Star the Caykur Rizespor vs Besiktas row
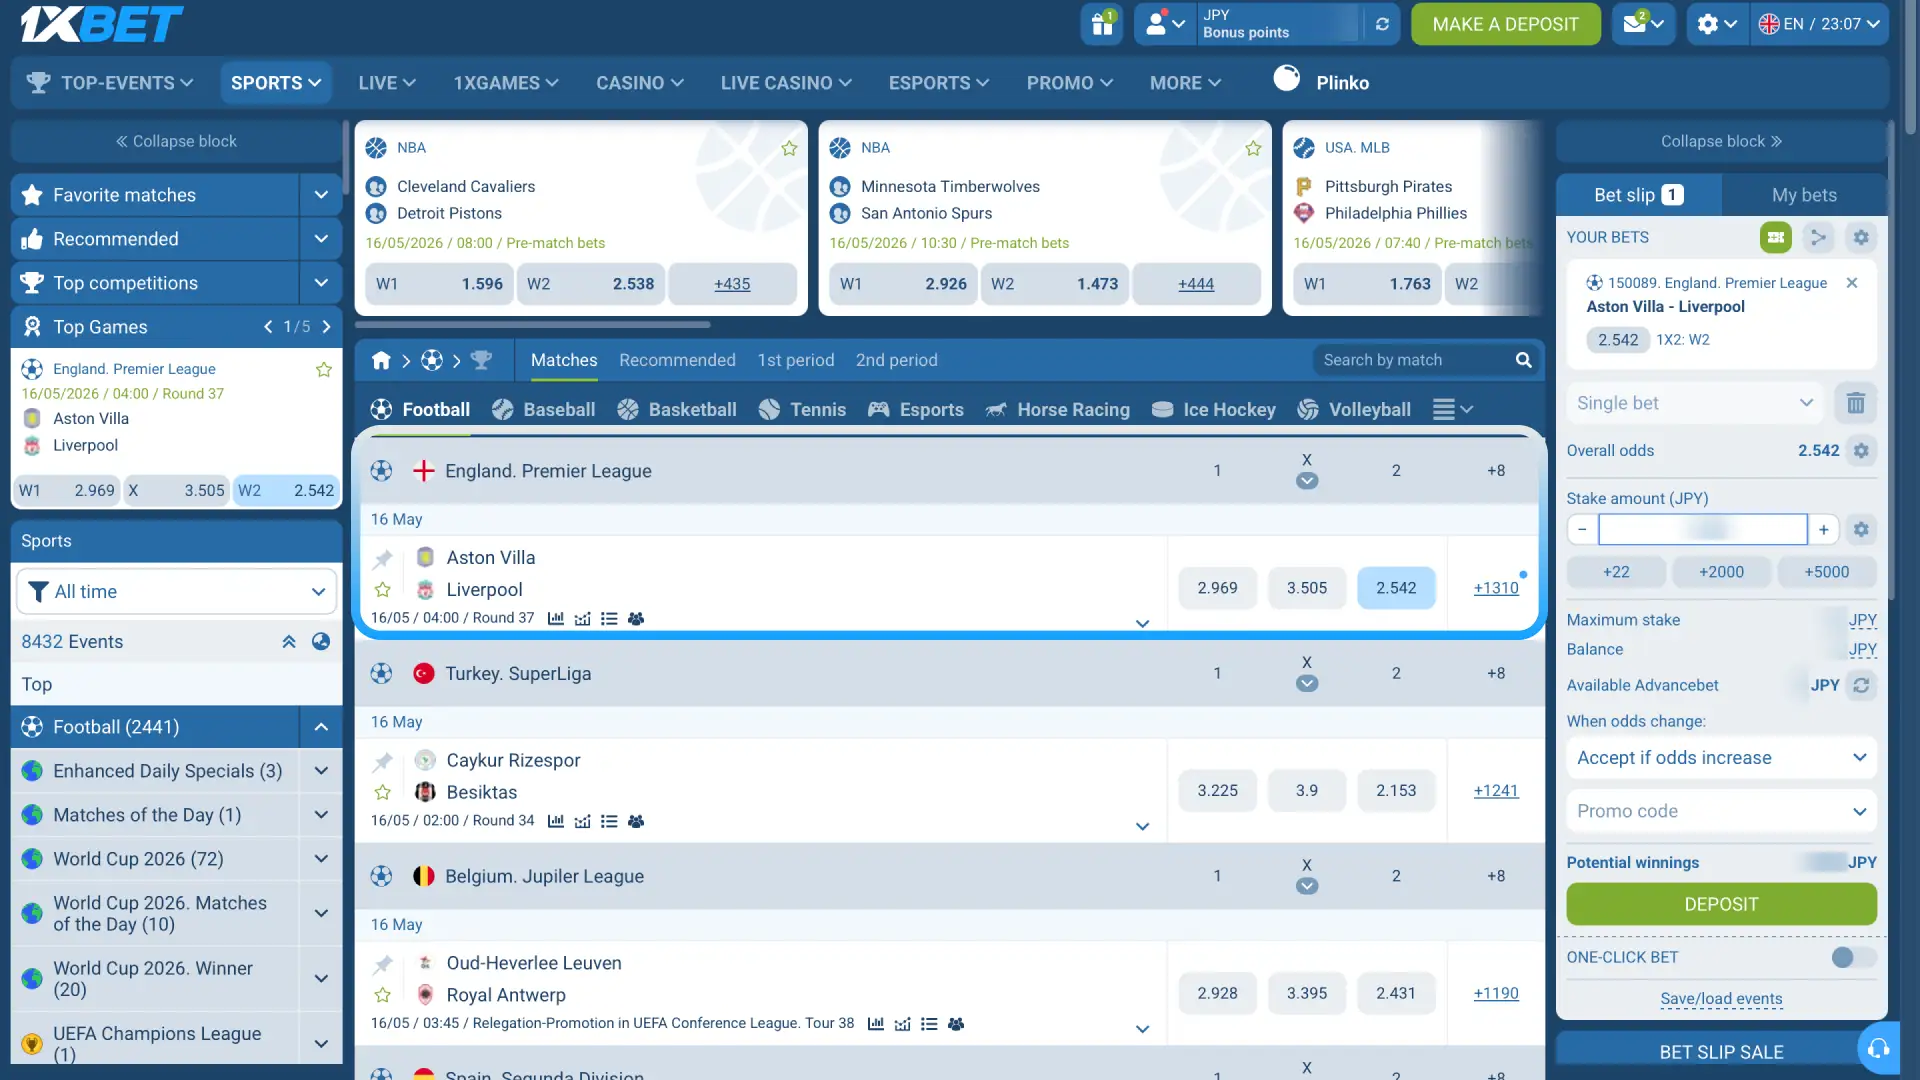The image size is (1920, 1080). [382, 793]
